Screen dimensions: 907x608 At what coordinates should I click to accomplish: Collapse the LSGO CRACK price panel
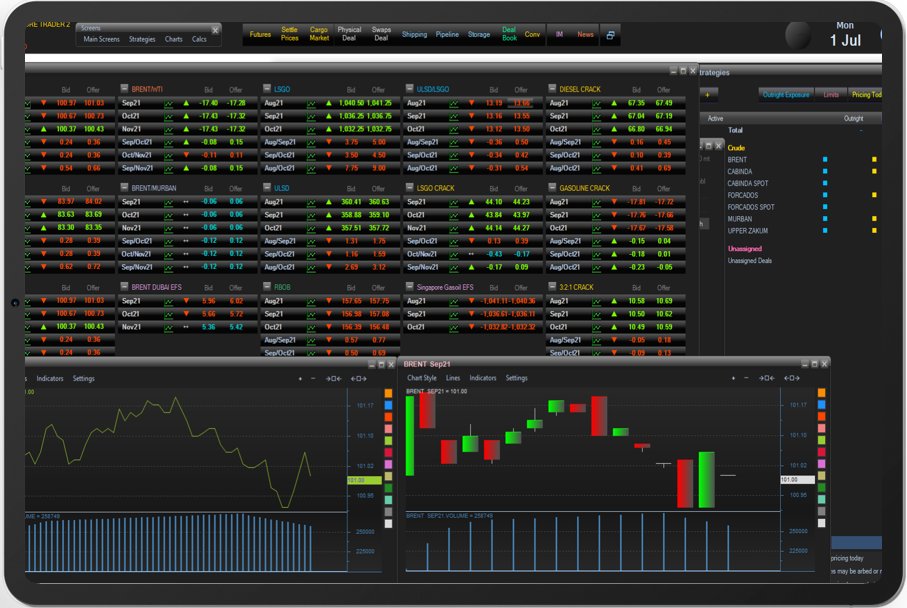tap(410, 187)
